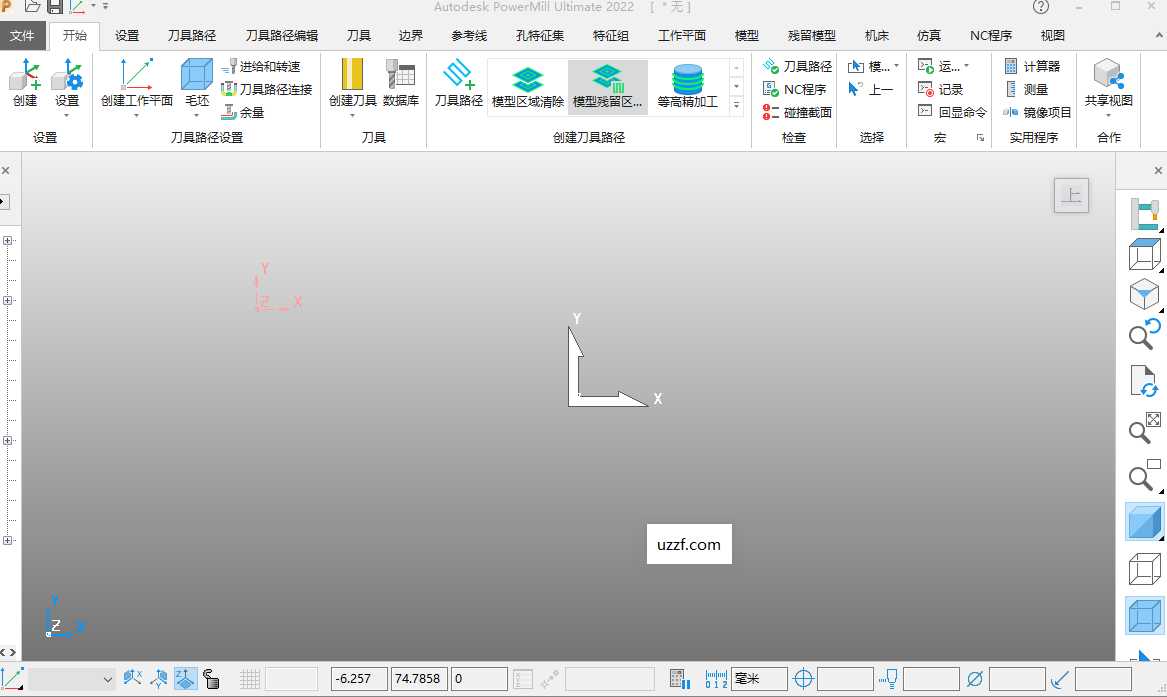Open the File (文件) menu

tap(22, 36)
